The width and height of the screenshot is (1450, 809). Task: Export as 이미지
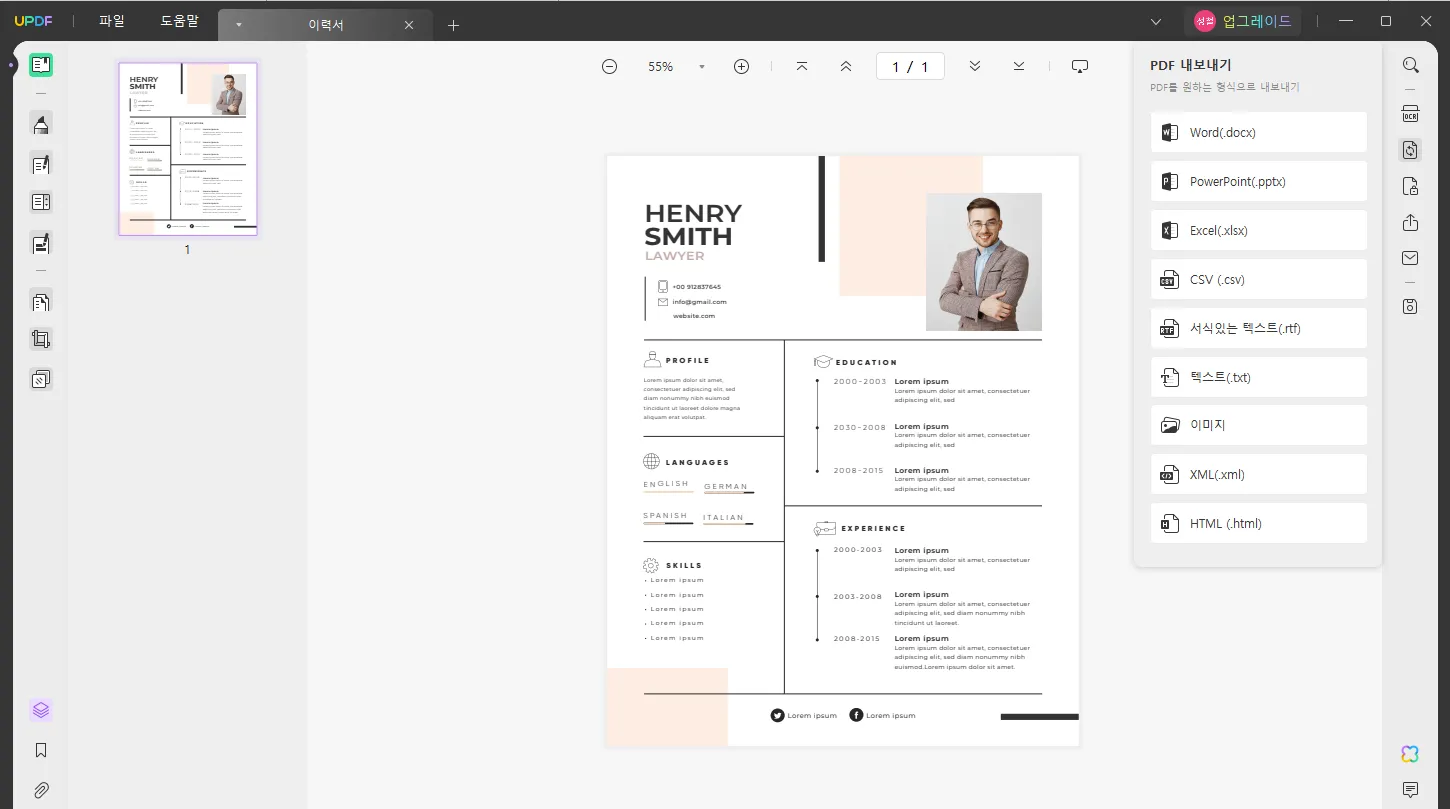(1258, 425)
